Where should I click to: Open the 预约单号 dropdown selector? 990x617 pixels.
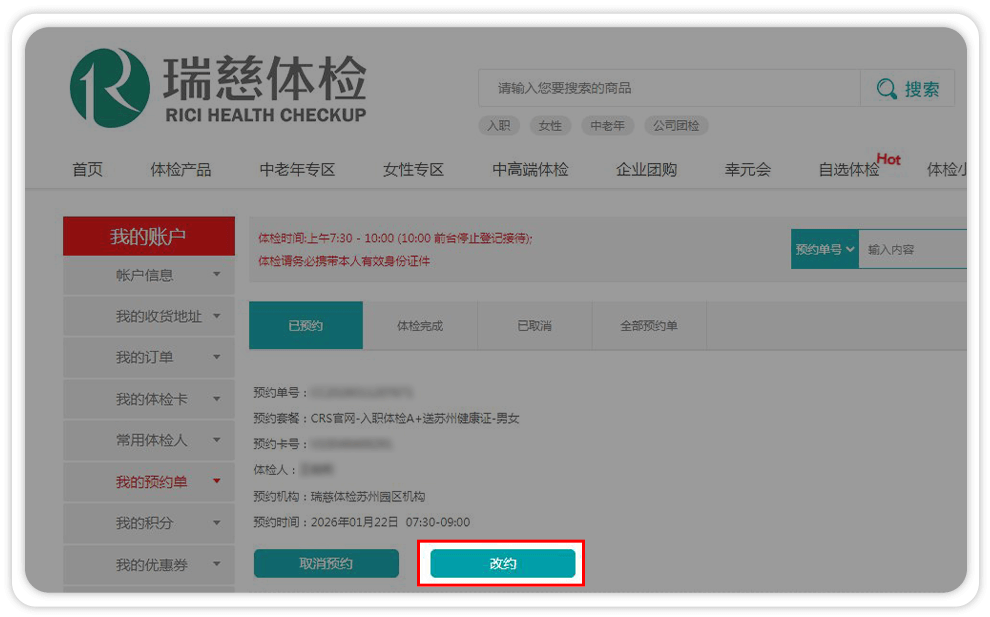point(825,249)
